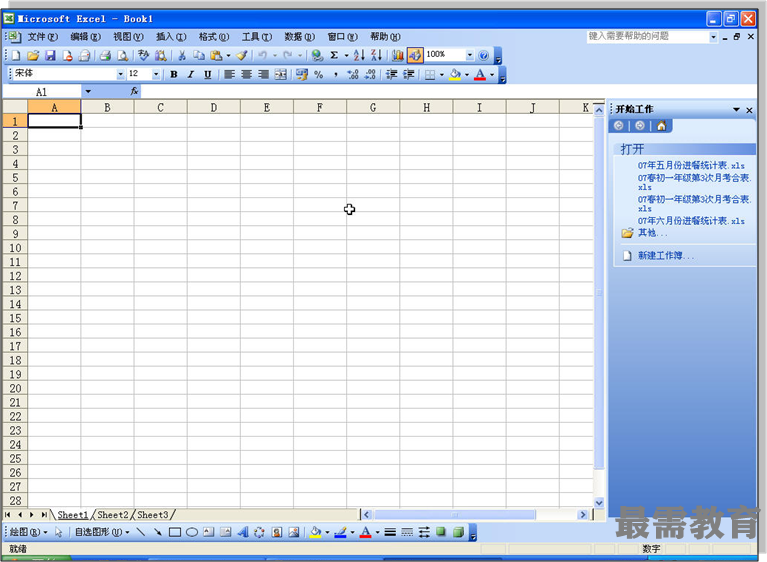Click the 其他... link in task pane
This screenshot has height=562, width=767.
coord(652,233)
